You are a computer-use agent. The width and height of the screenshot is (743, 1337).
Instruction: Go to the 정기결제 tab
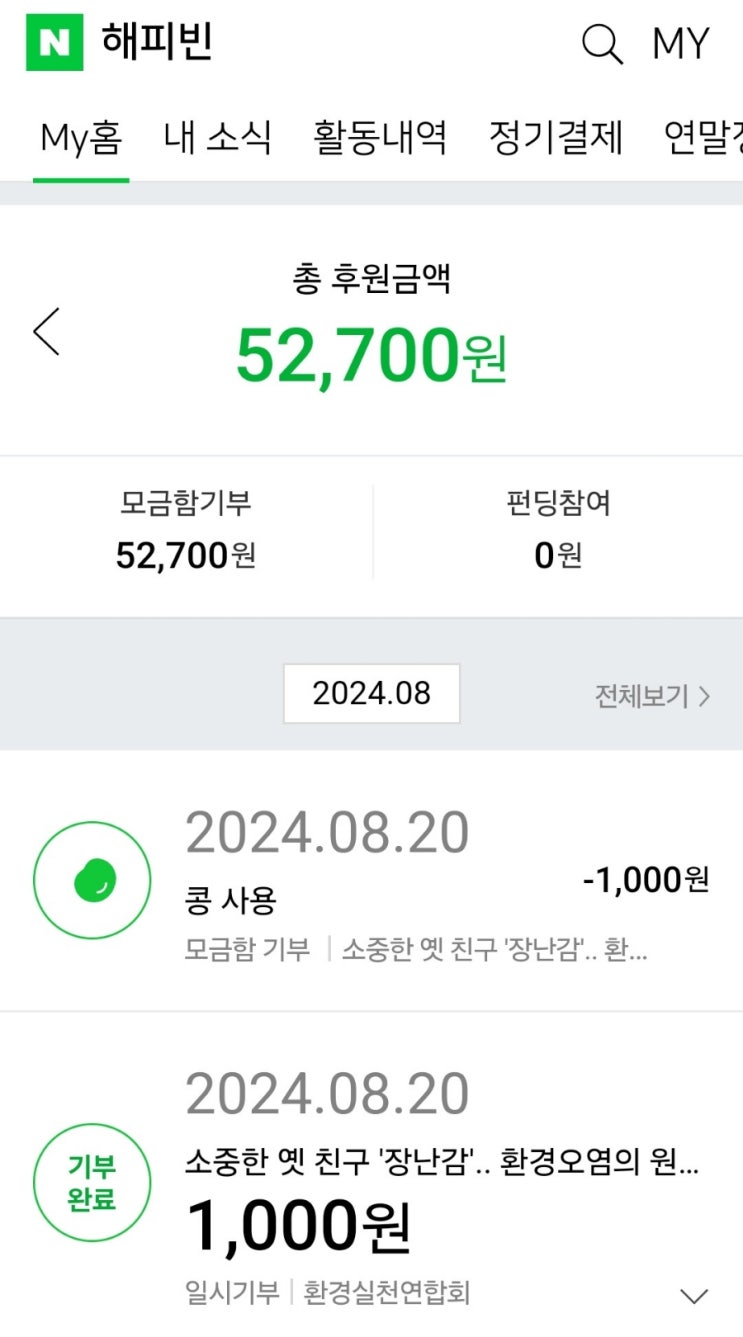[x=556, y=138]
